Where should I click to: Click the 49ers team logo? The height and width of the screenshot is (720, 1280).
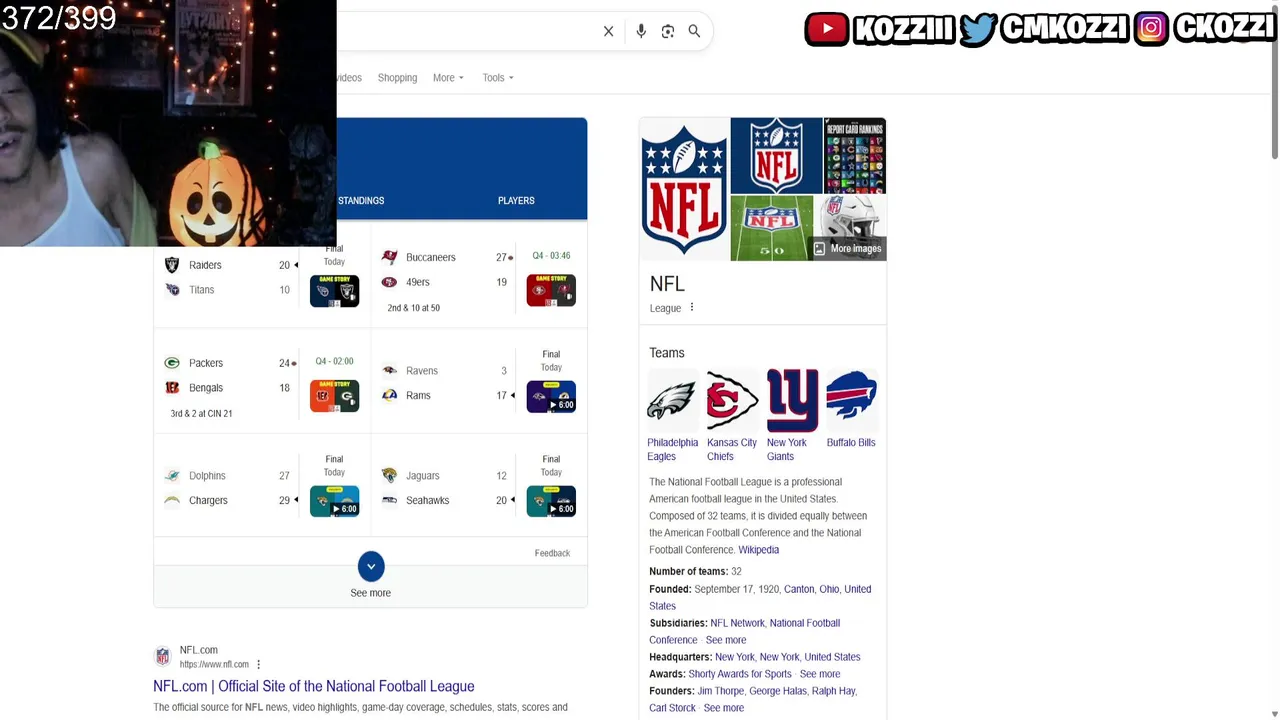tap(389, 282)
